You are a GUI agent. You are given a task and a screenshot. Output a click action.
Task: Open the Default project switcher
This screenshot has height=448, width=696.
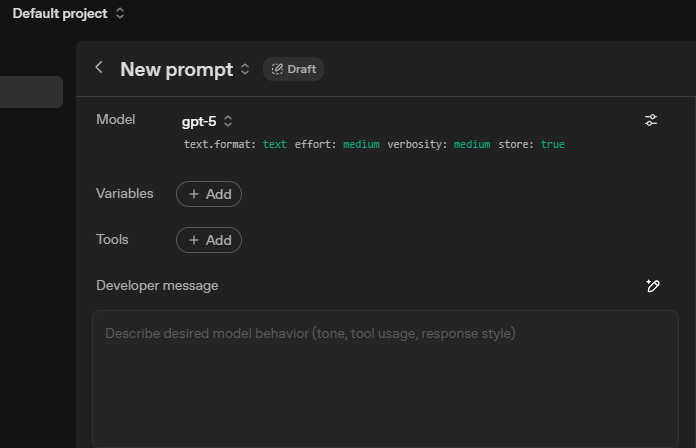click(68, 14)
